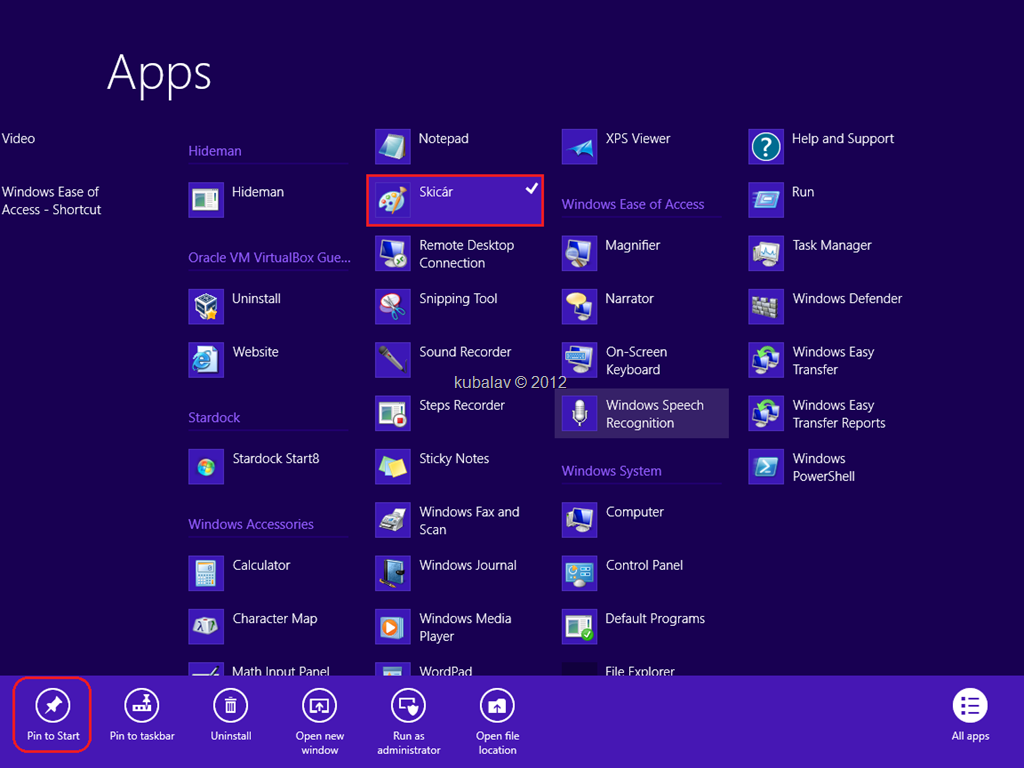Open the Calculator icon

[206, 573]
